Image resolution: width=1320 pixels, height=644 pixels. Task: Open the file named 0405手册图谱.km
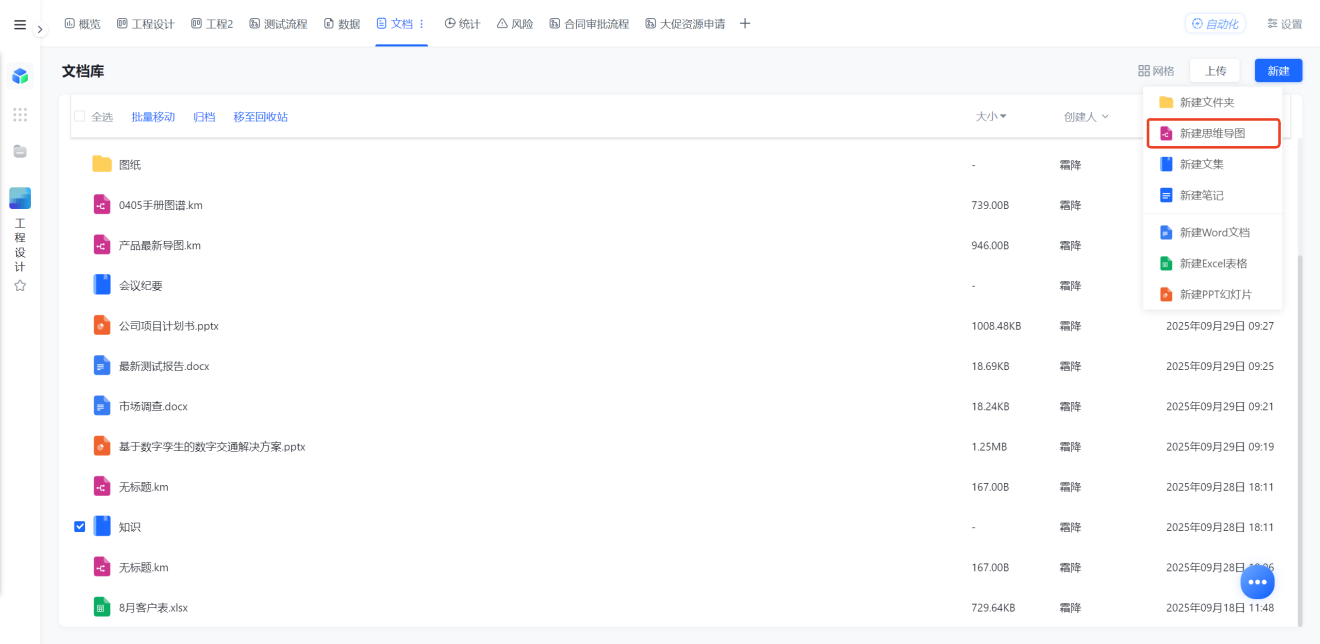pyautogui.click(x=161, y=205)
